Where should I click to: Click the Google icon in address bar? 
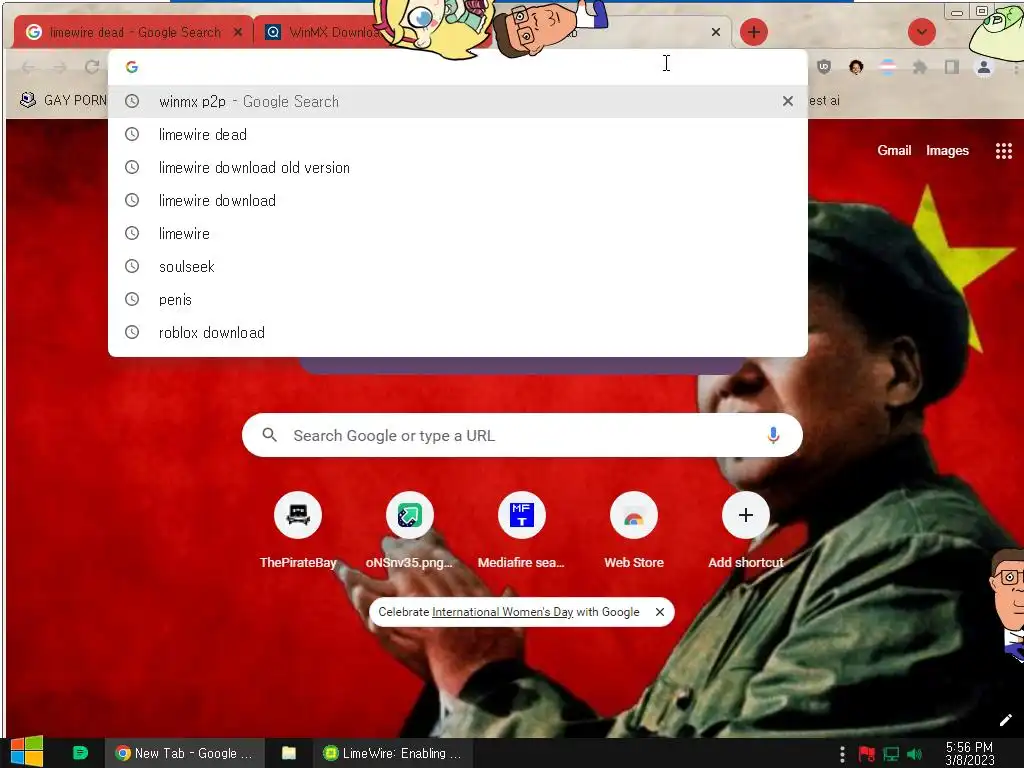(132, 67)
